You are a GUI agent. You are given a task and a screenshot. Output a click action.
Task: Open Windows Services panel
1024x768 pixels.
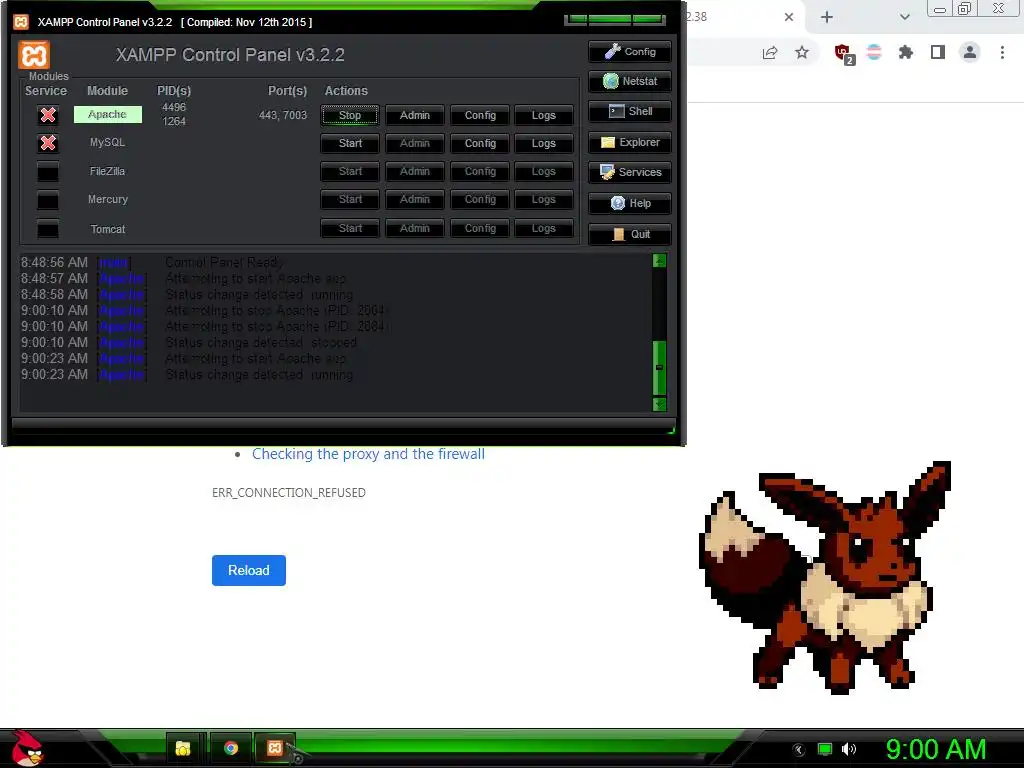630,172
